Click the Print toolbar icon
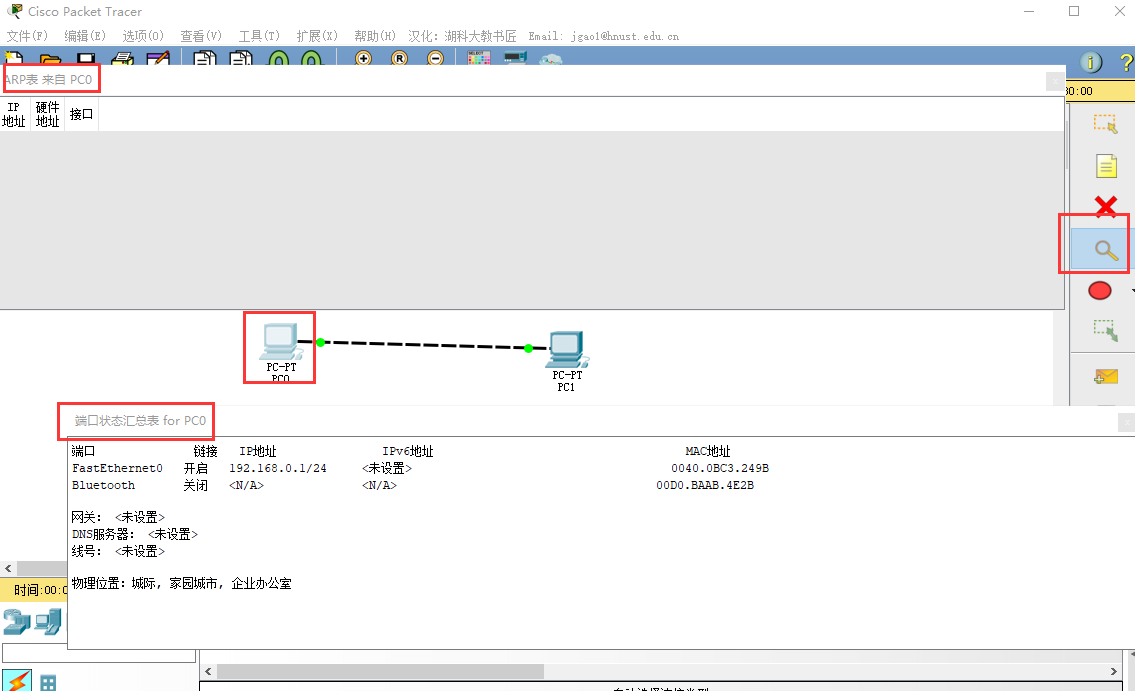Screen dimensions: 1135x691 122,59
